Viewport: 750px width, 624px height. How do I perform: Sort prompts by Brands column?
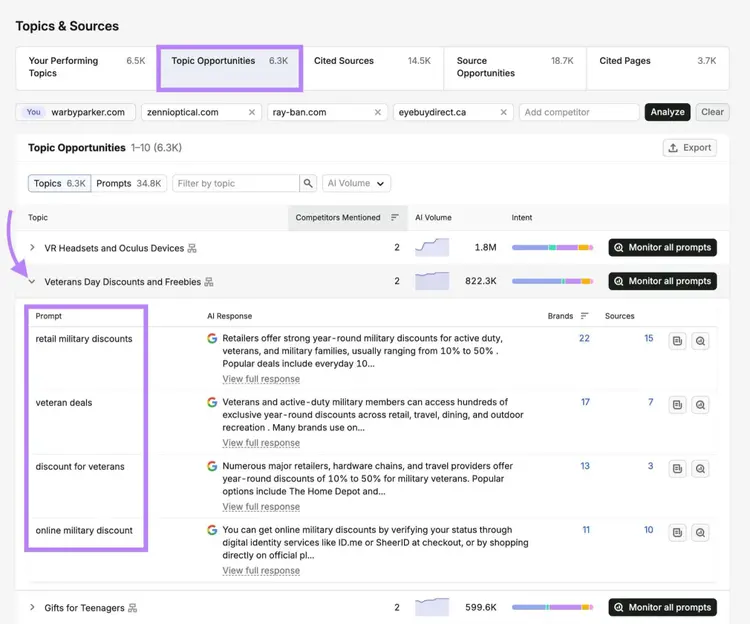(568, 316)
